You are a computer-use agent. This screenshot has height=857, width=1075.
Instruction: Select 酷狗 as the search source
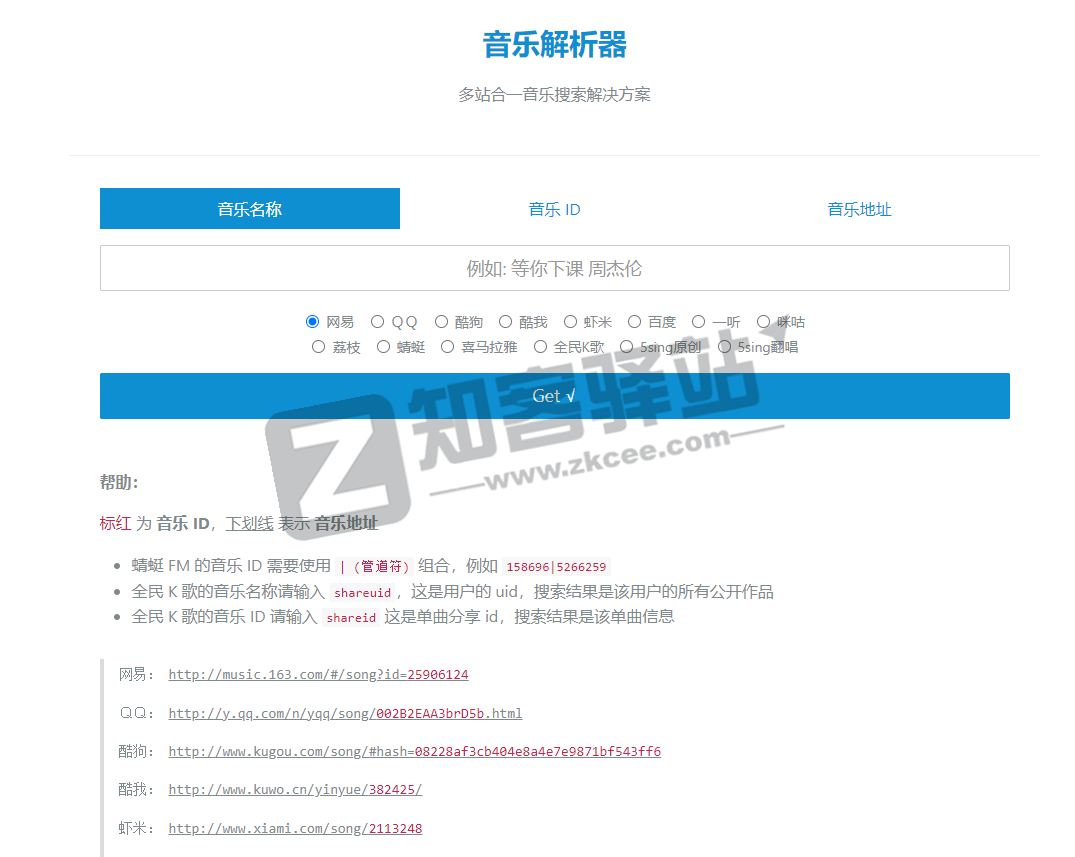click(x=441, y=321)
